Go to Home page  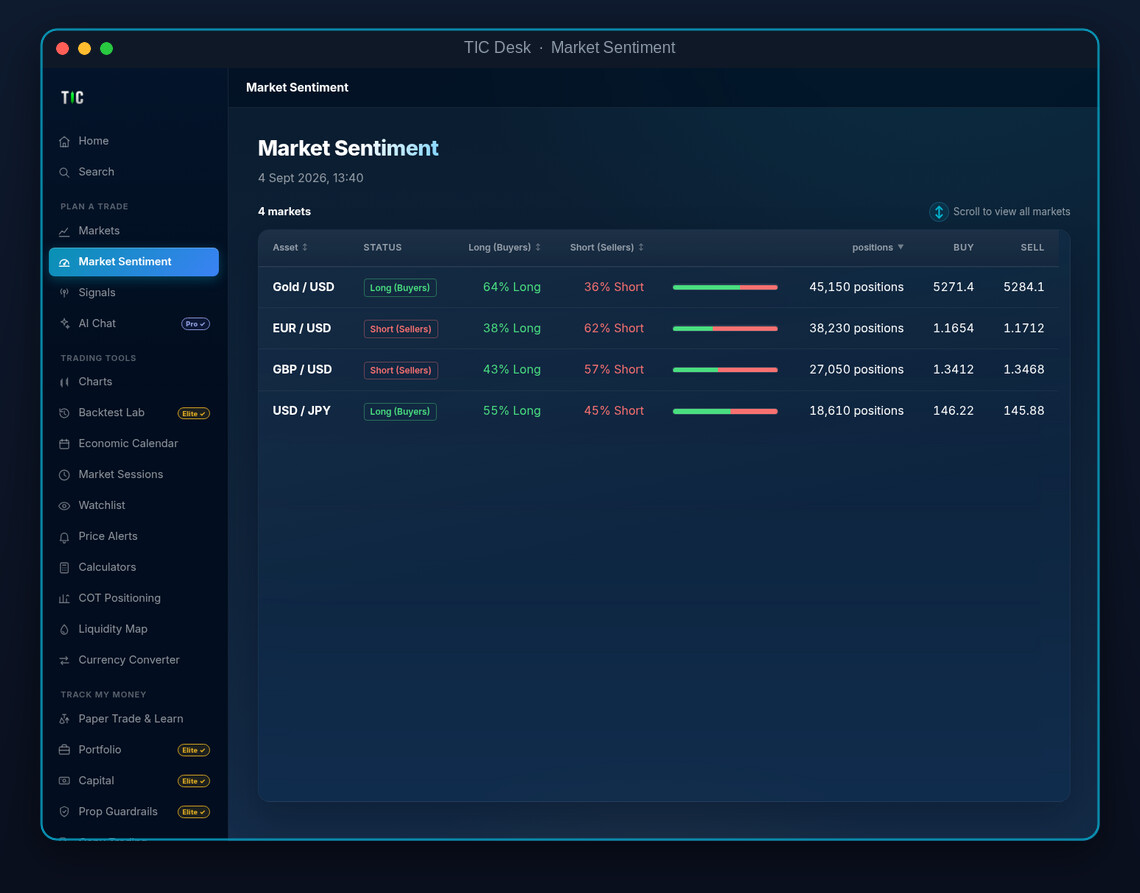coord(134,141)
